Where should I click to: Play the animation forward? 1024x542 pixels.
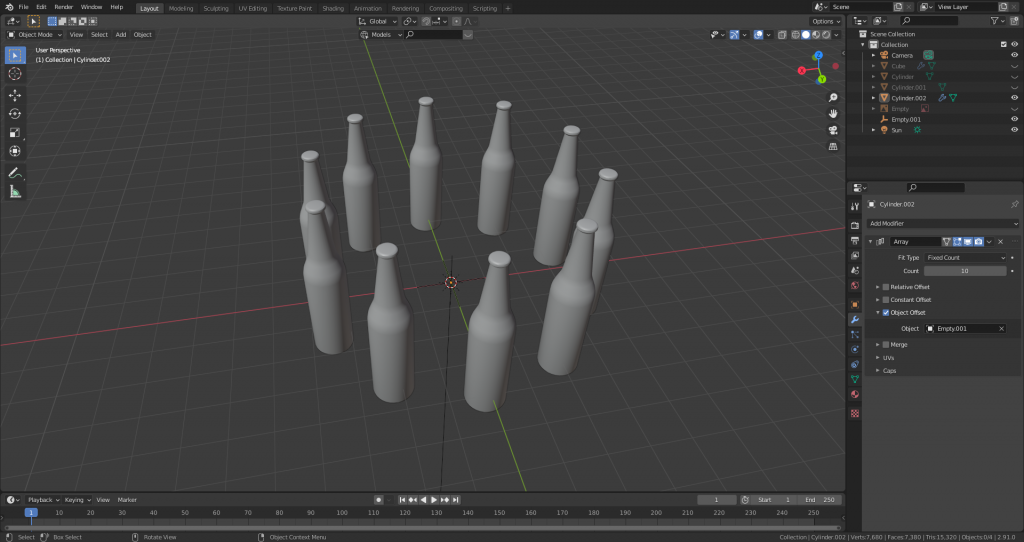click(x=434, y=500)
